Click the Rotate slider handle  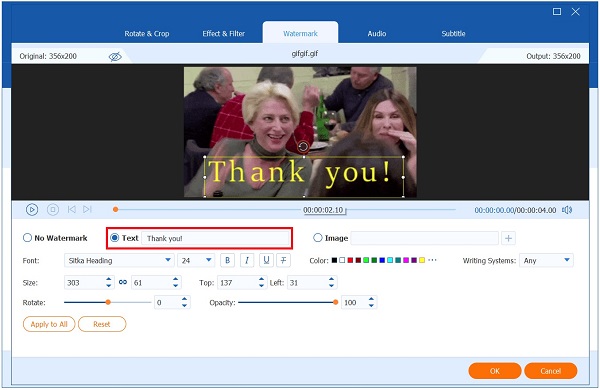click(x=108, y=302)
